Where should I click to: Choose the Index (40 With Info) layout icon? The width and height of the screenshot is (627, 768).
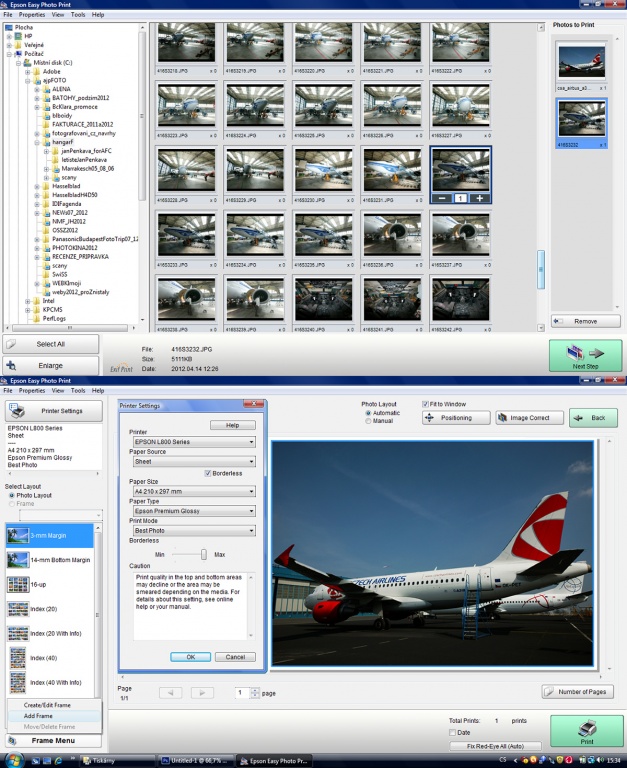18,682
